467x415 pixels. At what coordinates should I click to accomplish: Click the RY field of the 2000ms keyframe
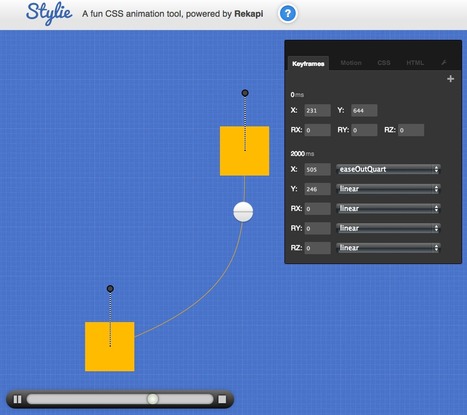[x=317, y=228]
